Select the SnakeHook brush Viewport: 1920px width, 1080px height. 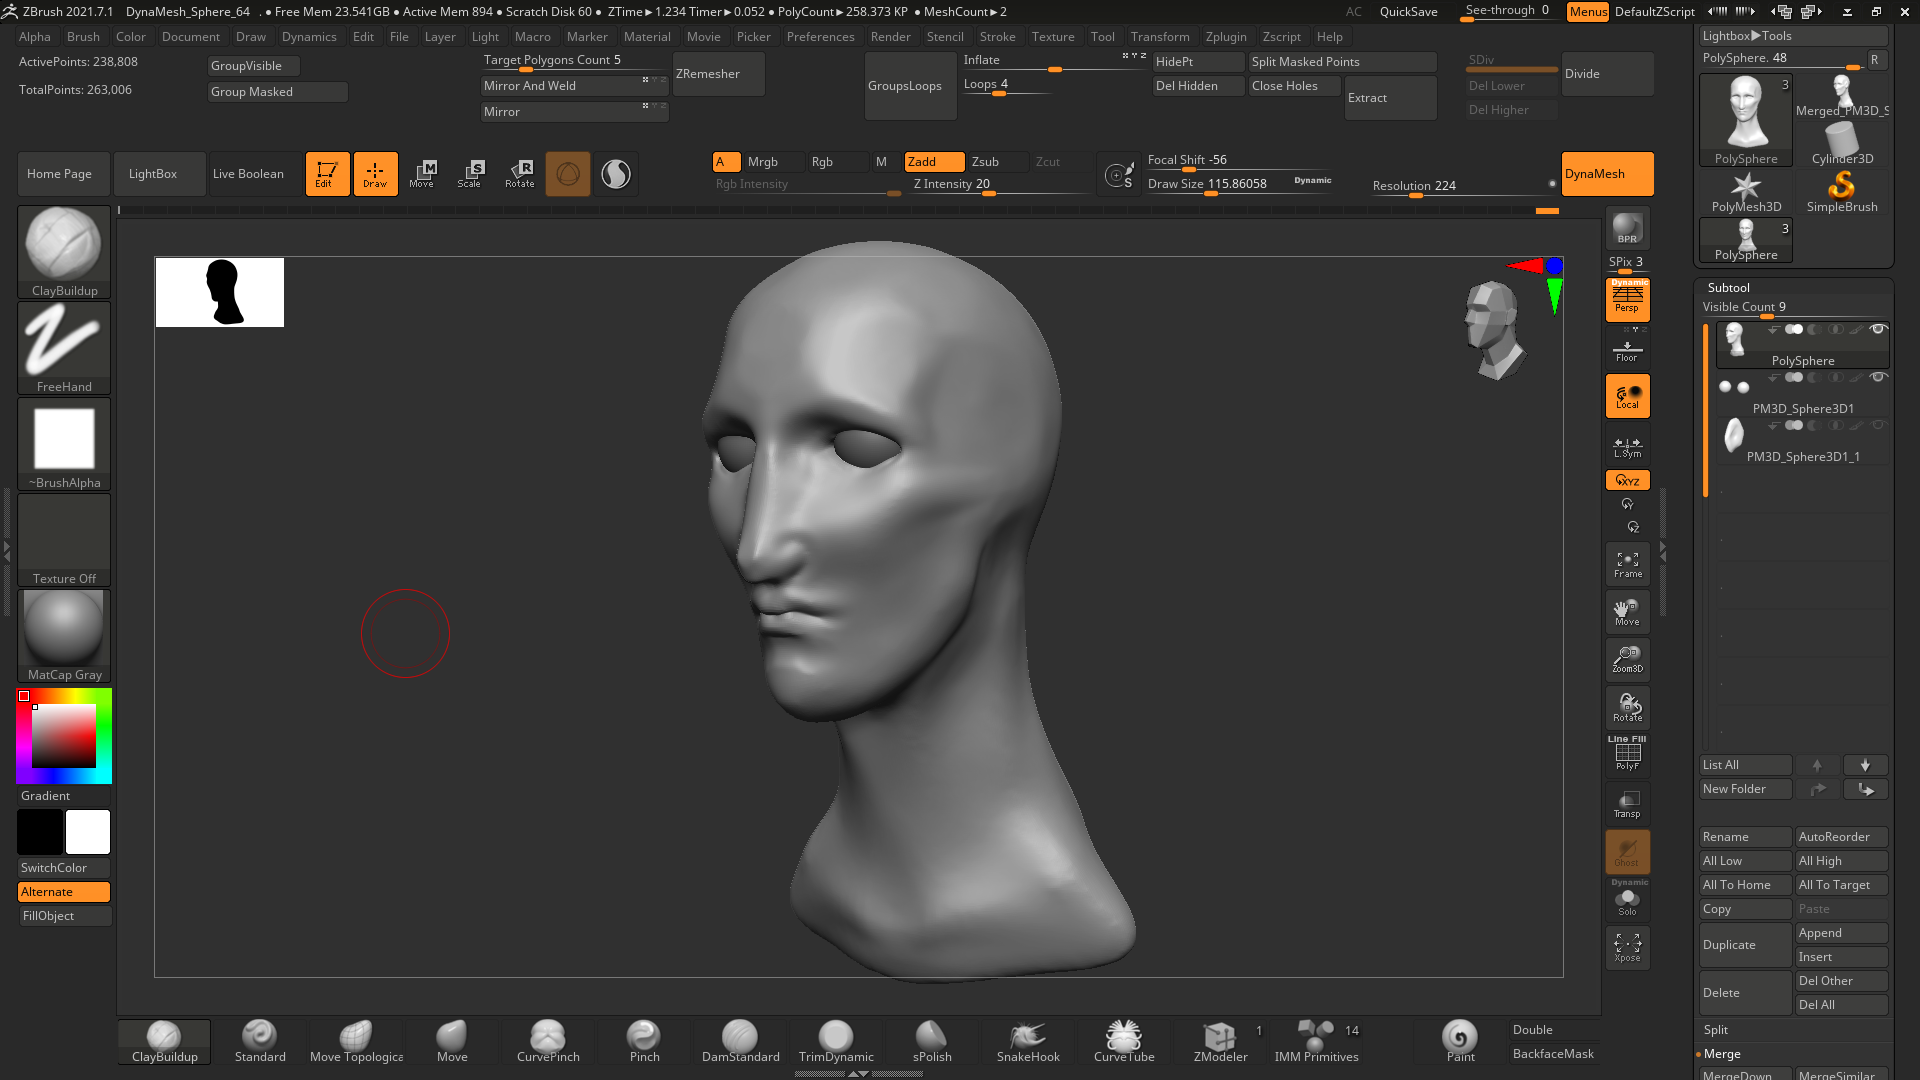pyautogui.click(x=1027, y=1041)
